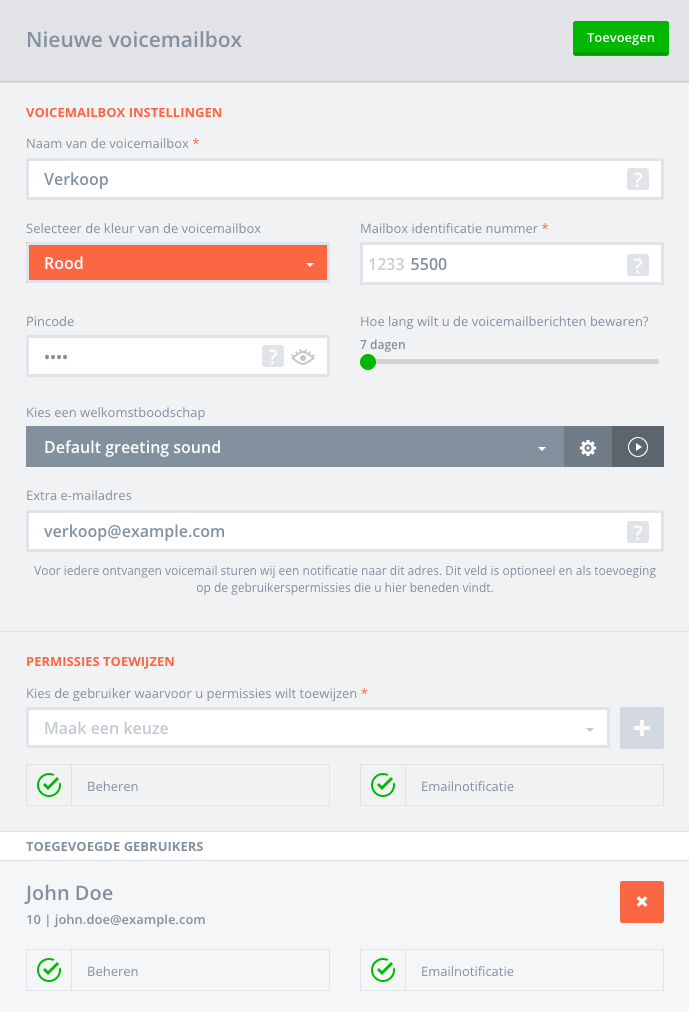The width and height of the screenshot is (689, 1012).
Task: Toggle Beheren permission for John Doe
Action: click(x=49, y=970)
